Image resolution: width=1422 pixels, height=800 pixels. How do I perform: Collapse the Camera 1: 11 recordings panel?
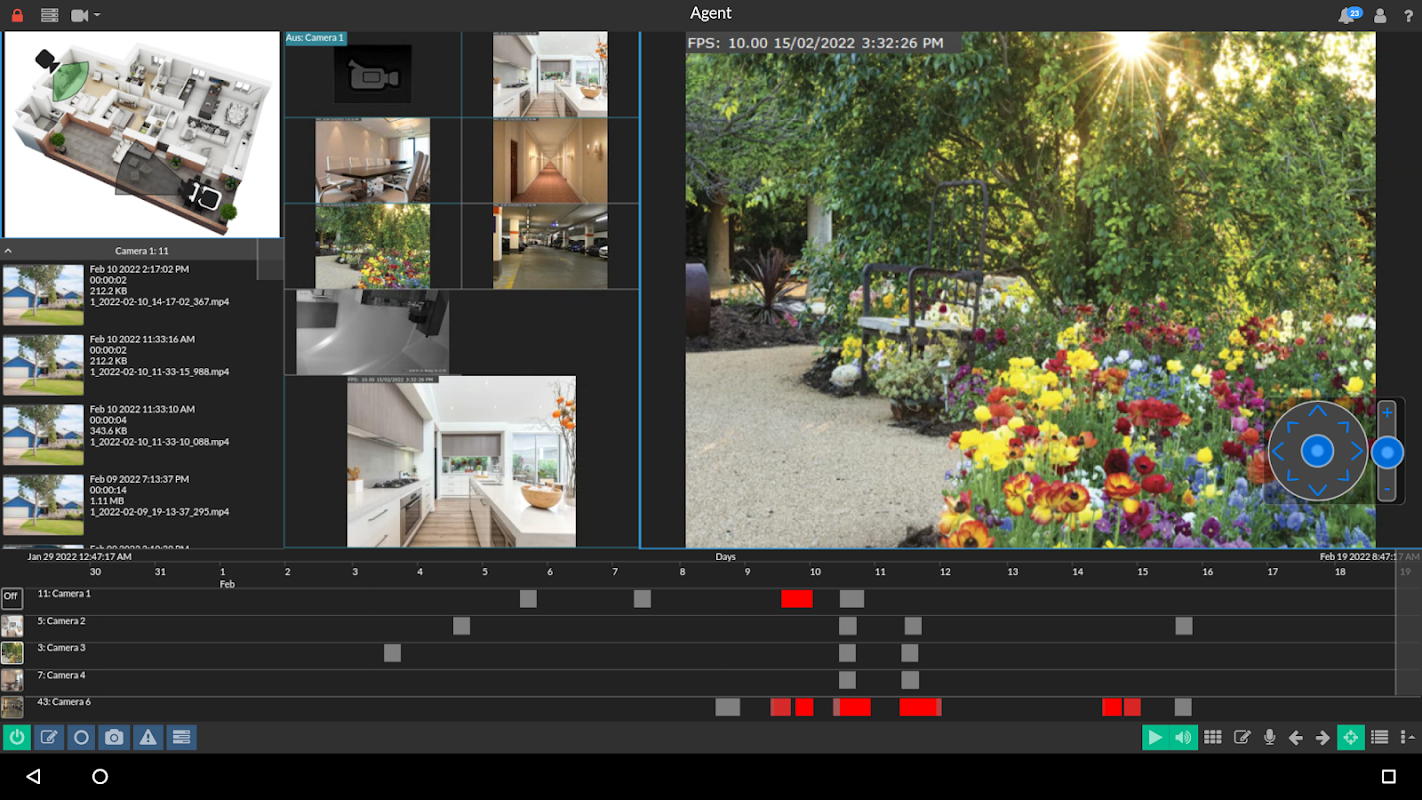pyautogui.click(x=9, y=251)
